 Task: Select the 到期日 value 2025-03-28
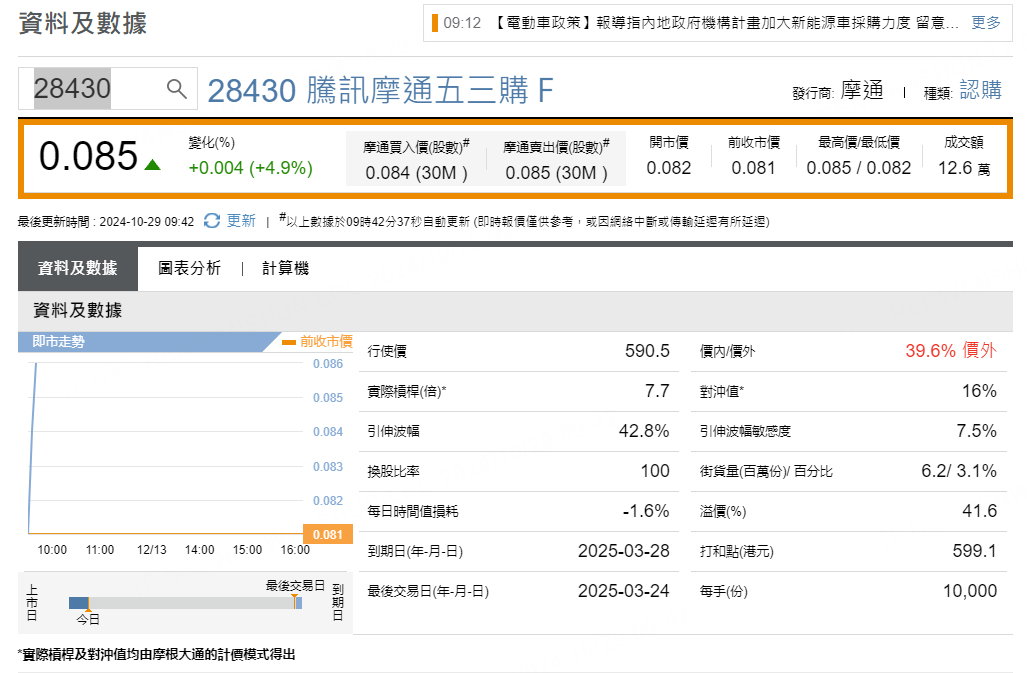point(624,551)
